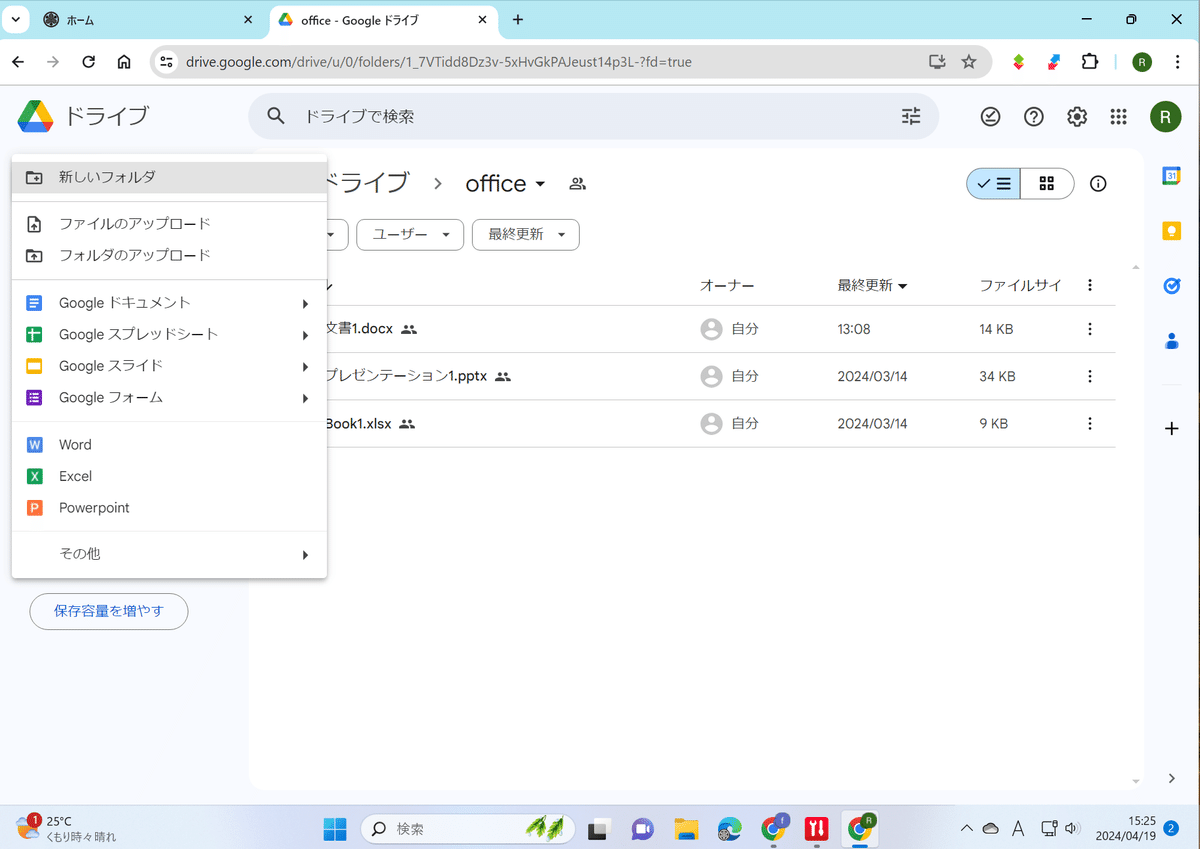Select the file 文書1.docx

(358, 329)
